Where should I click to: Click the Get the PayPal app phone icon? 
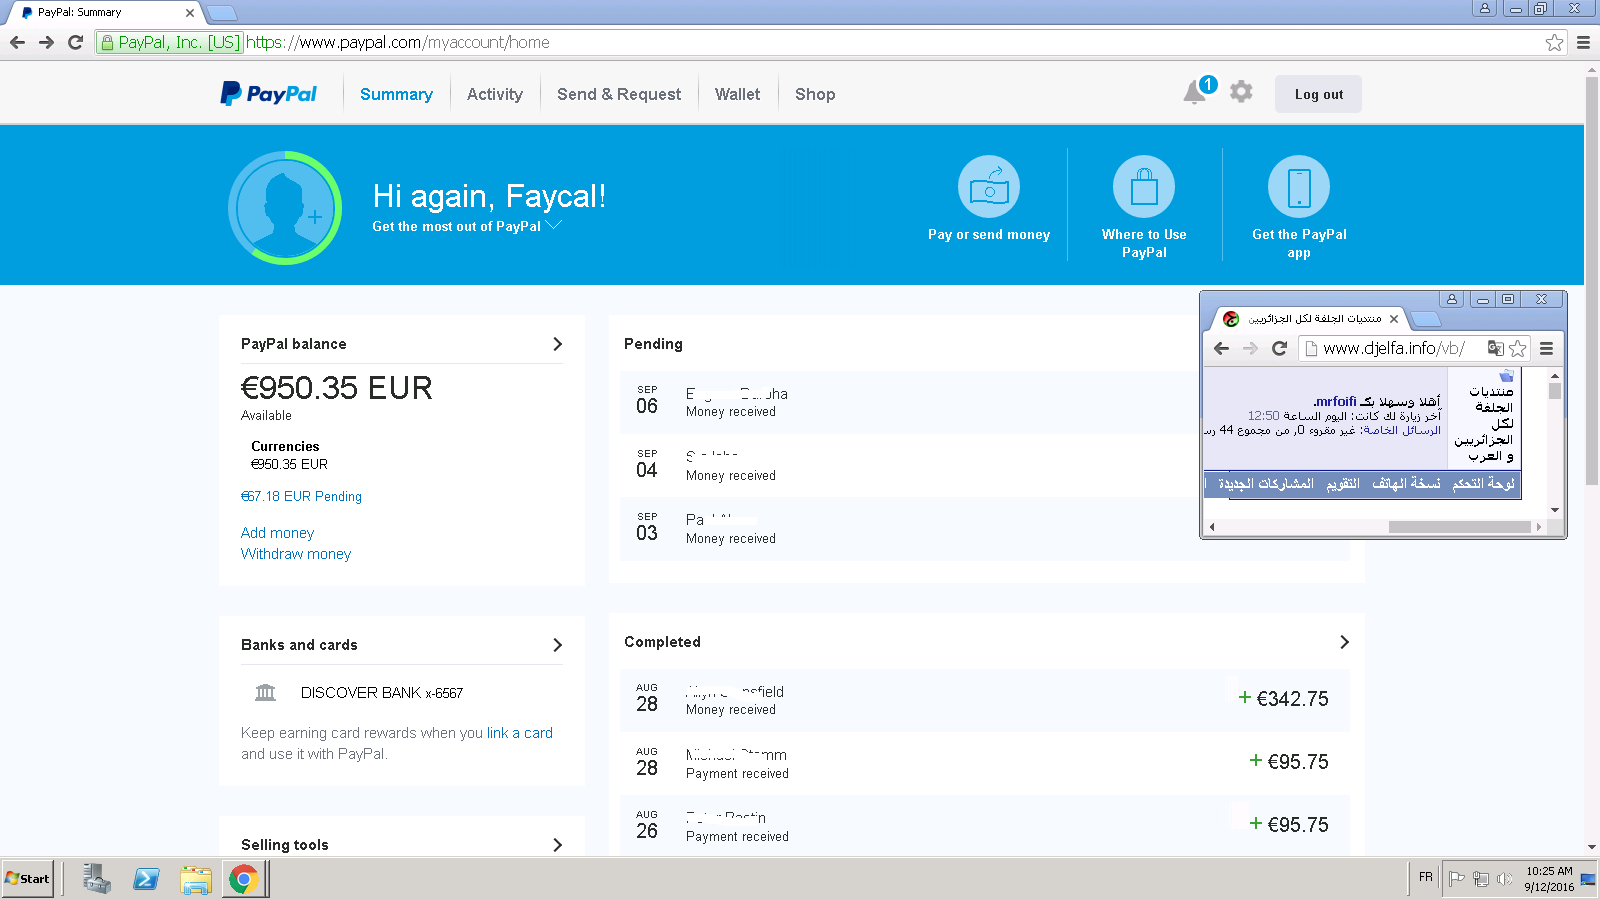tap(1299, 187)
